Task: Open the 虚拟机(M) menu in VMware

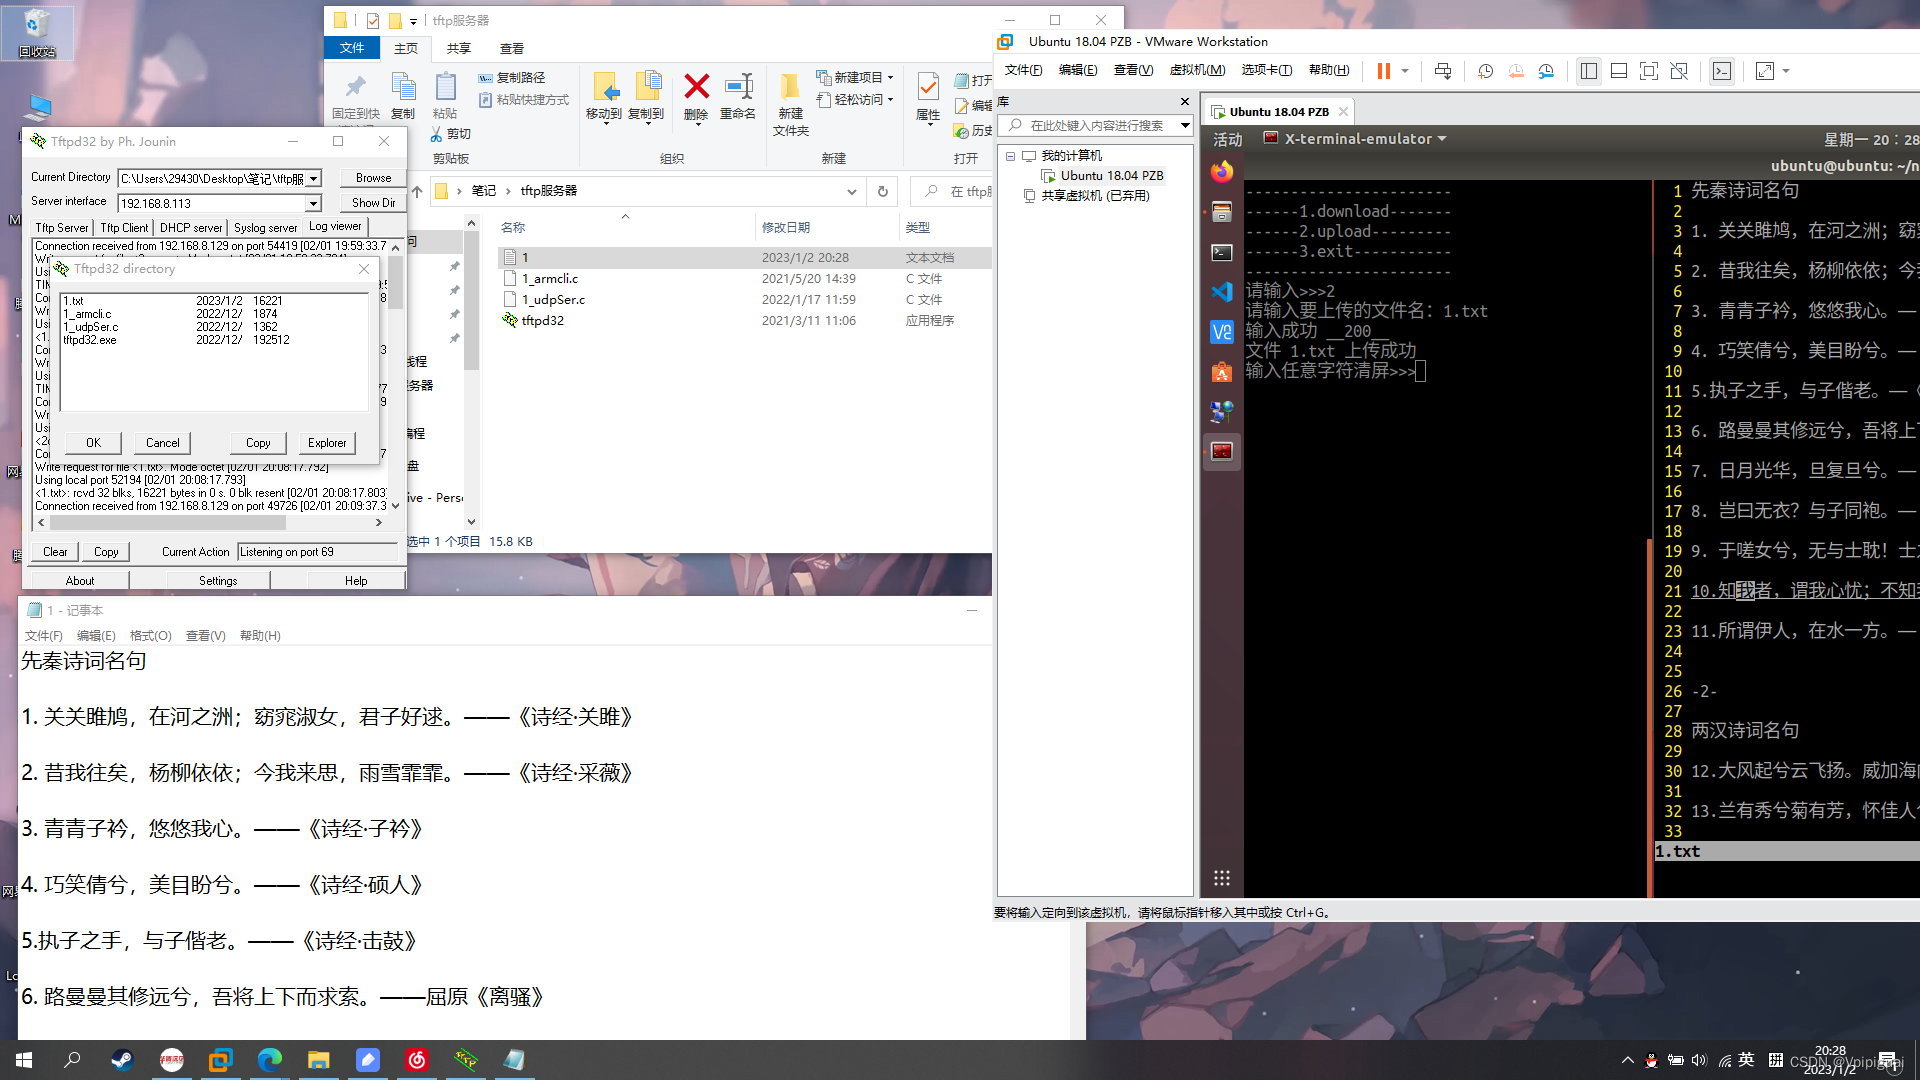Action: (x=1197, y=70)
